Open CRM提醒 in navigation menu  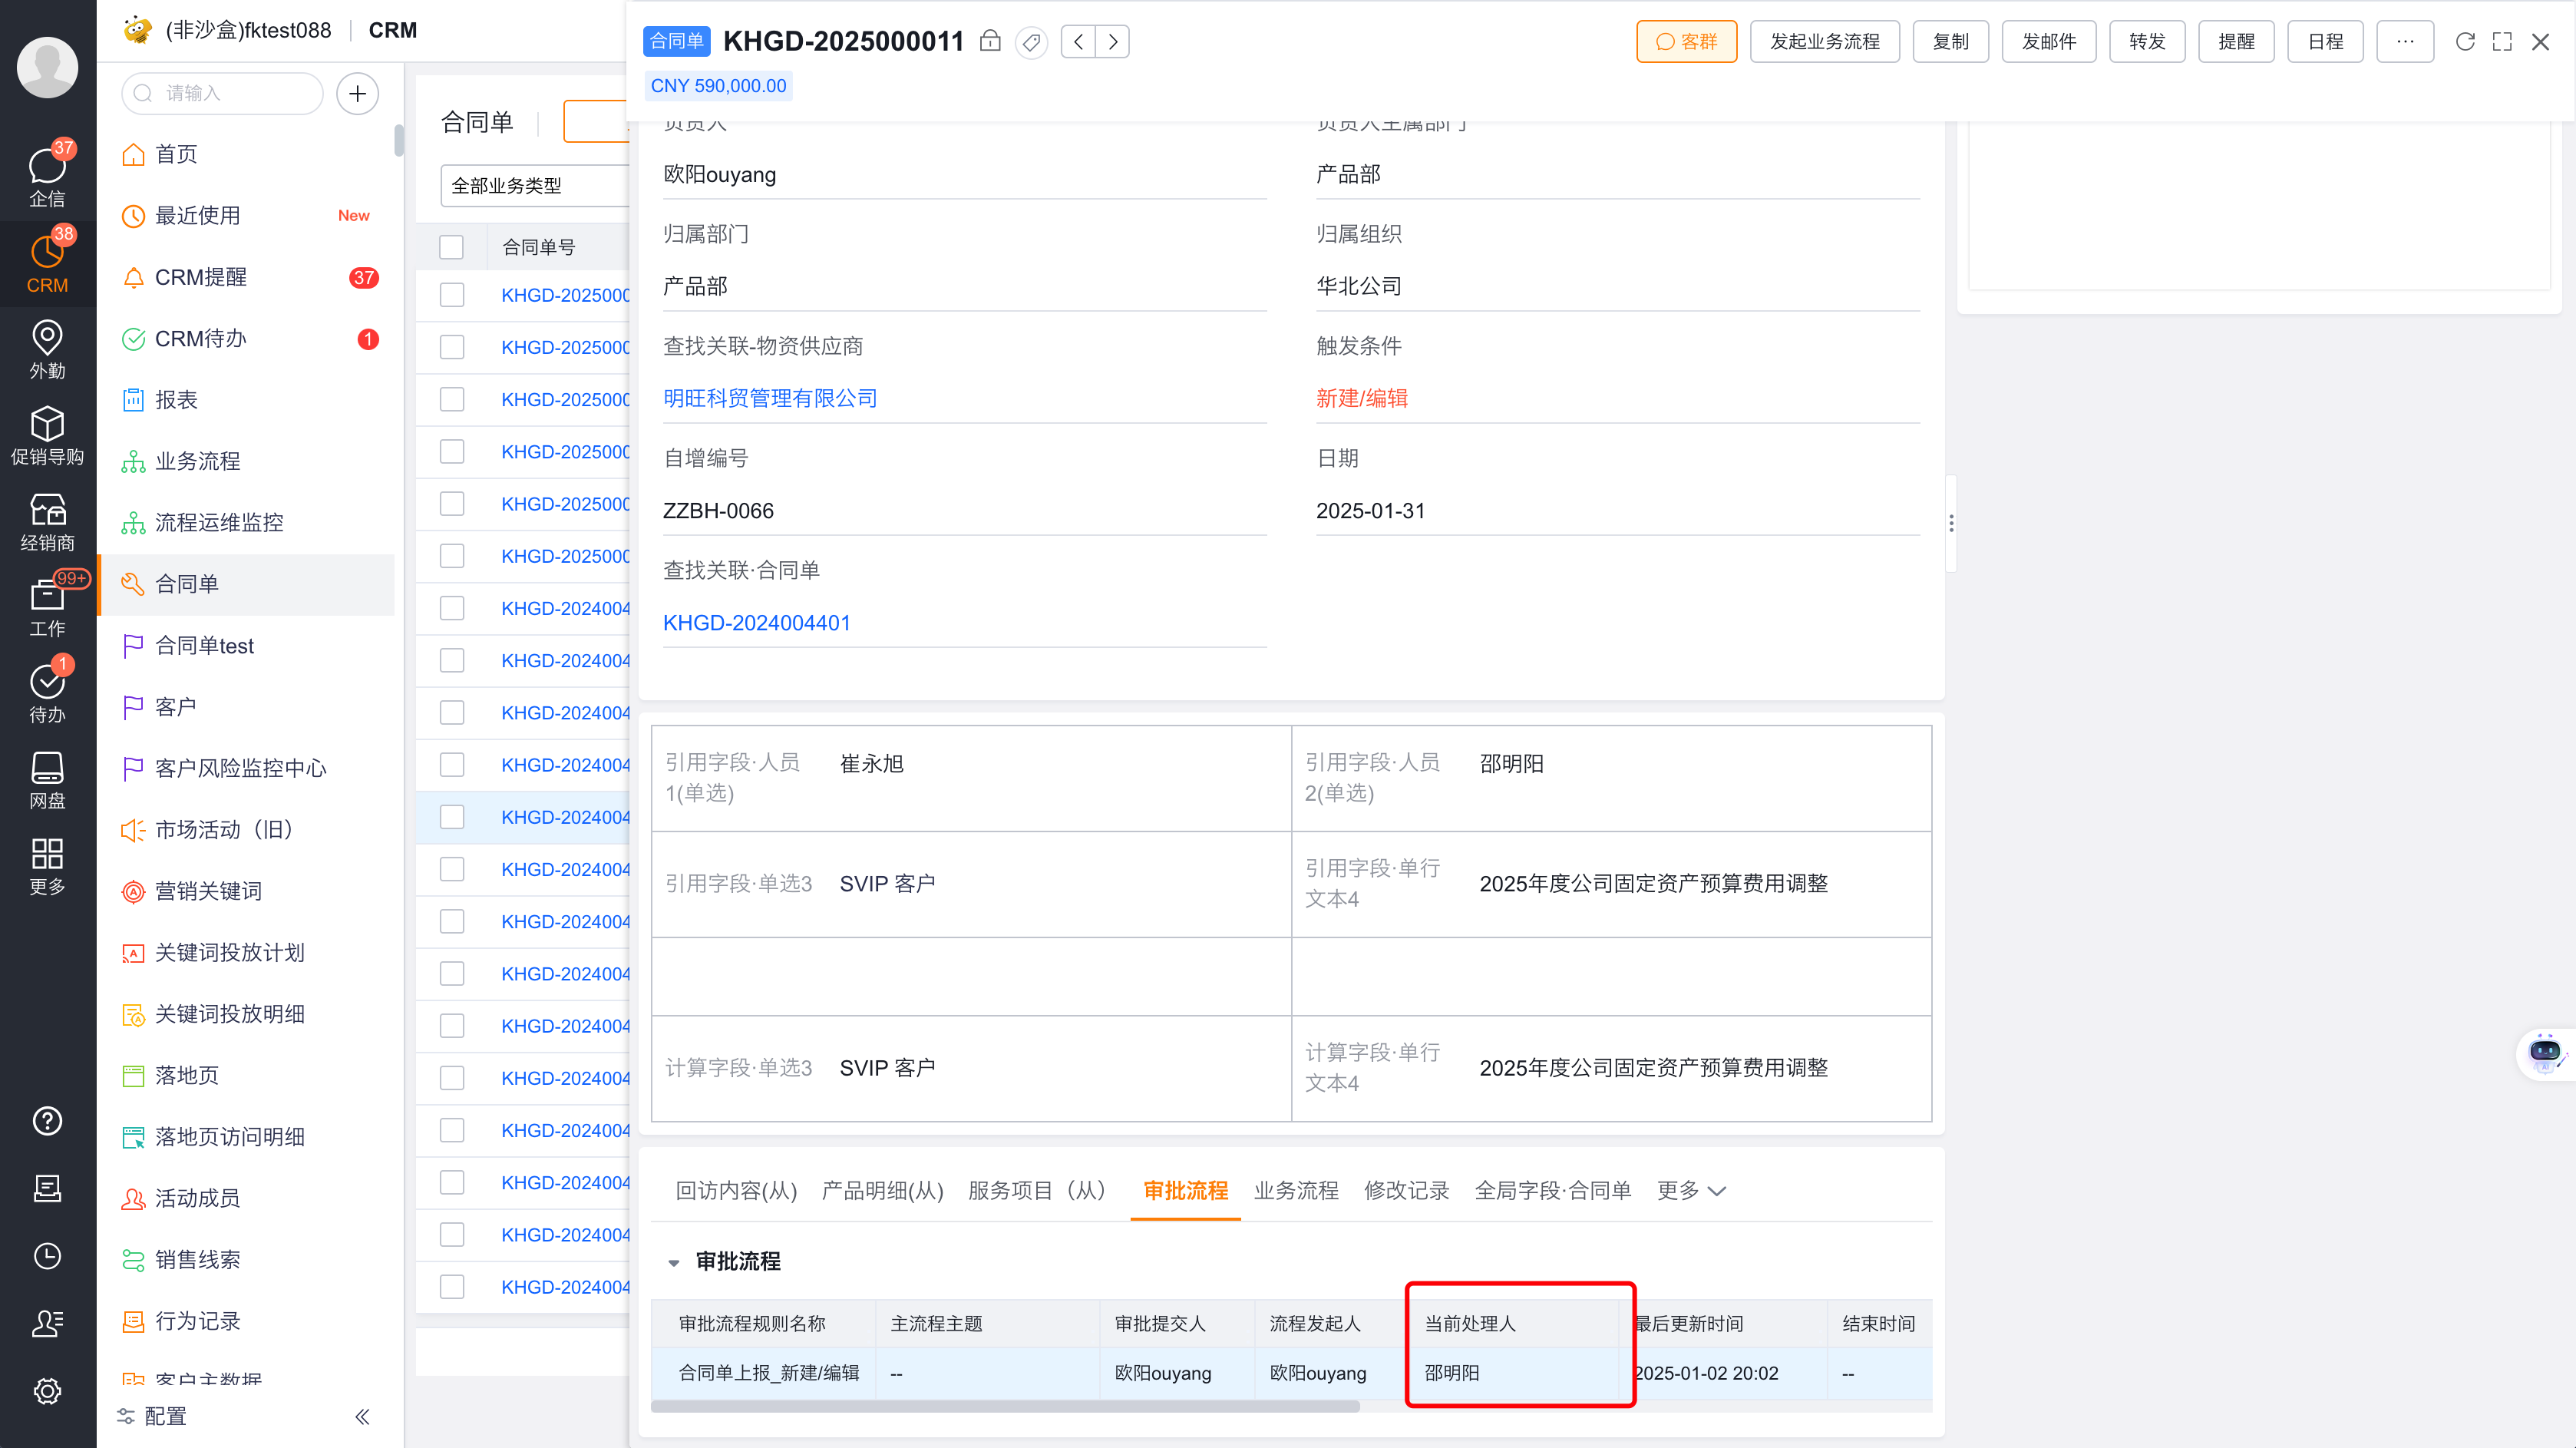(x=246, y=277)
